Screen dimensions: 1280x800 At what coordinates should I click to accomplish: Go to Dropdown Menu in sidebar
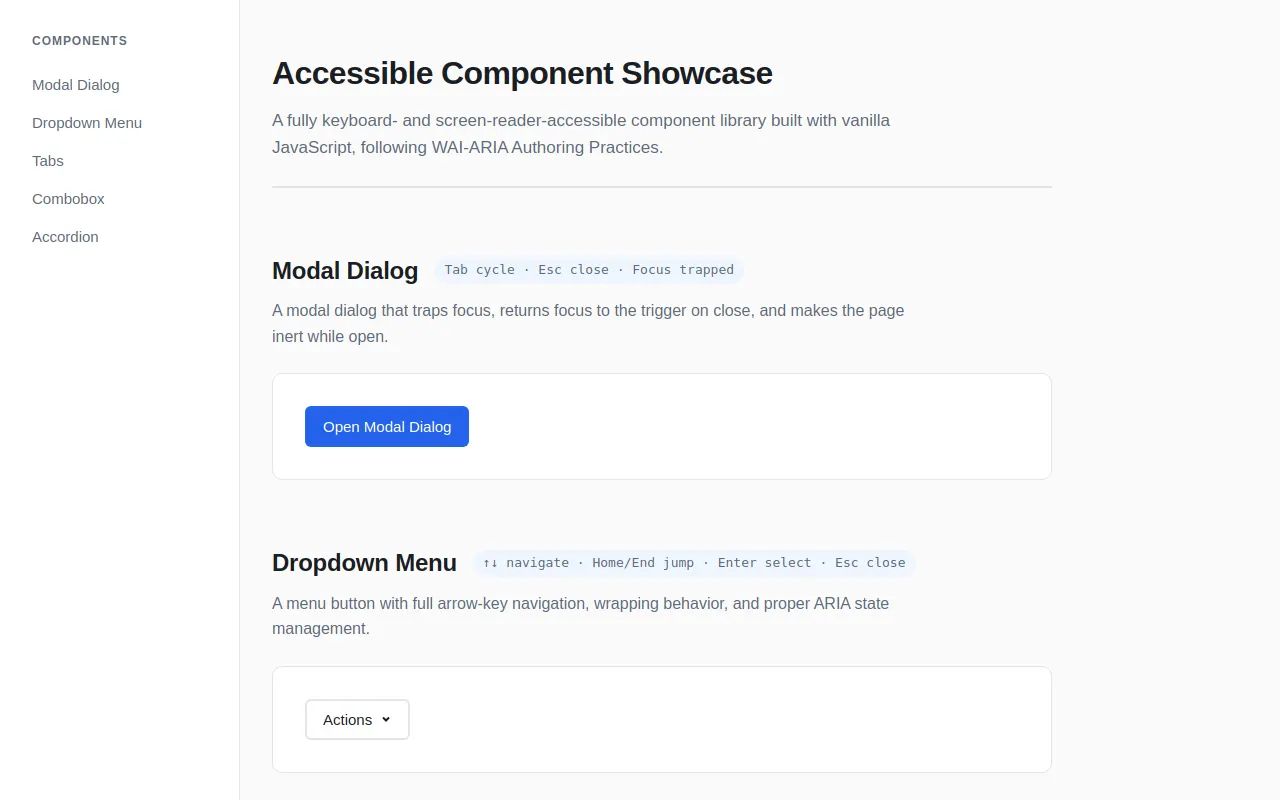tap(87, 123)
